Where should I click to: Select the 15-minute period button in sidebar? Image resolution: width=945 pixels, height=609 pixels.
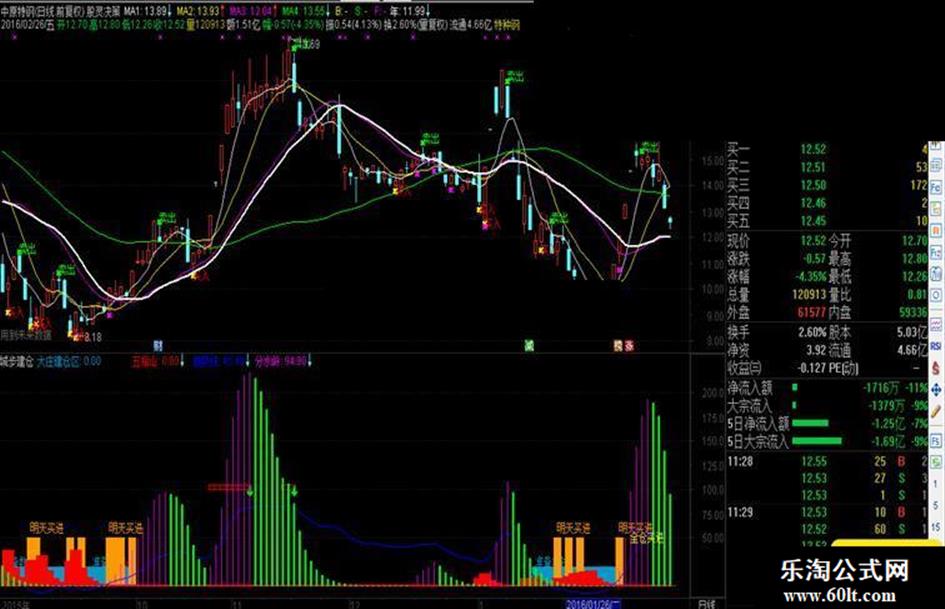click(x=936, y=526)
